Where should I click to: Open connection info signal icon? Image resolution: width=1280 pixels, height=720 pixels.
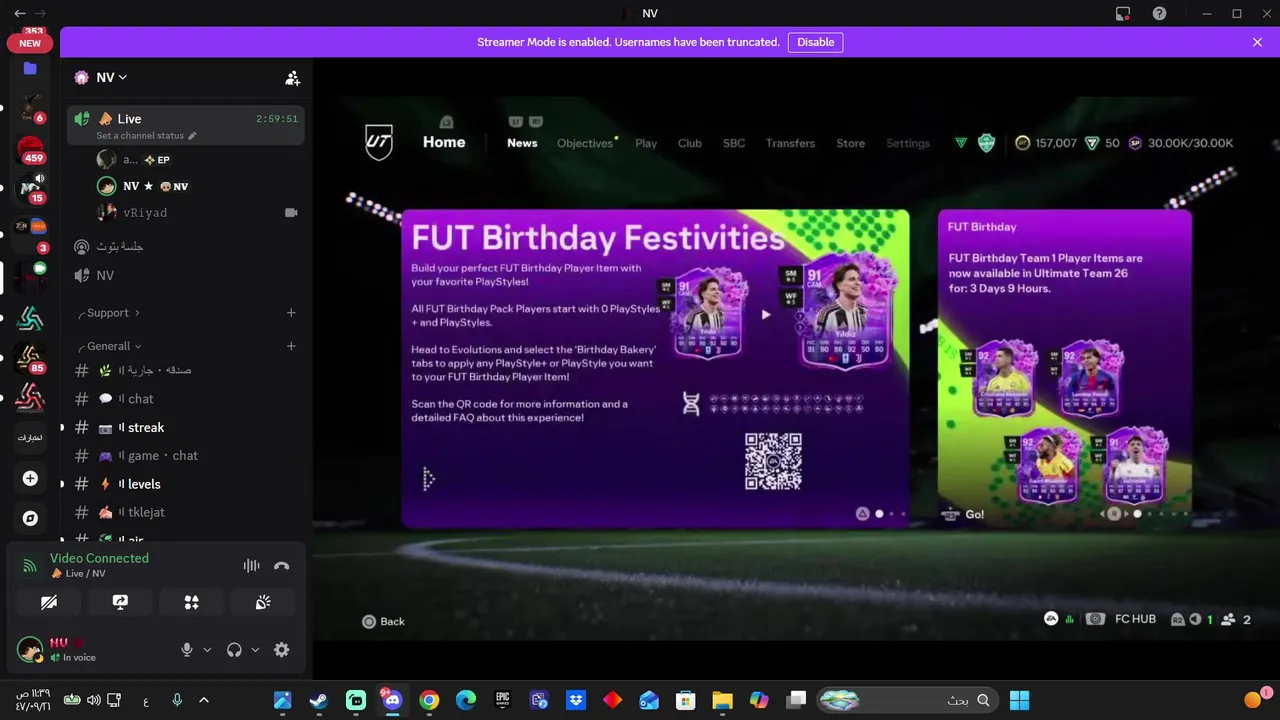30,565
